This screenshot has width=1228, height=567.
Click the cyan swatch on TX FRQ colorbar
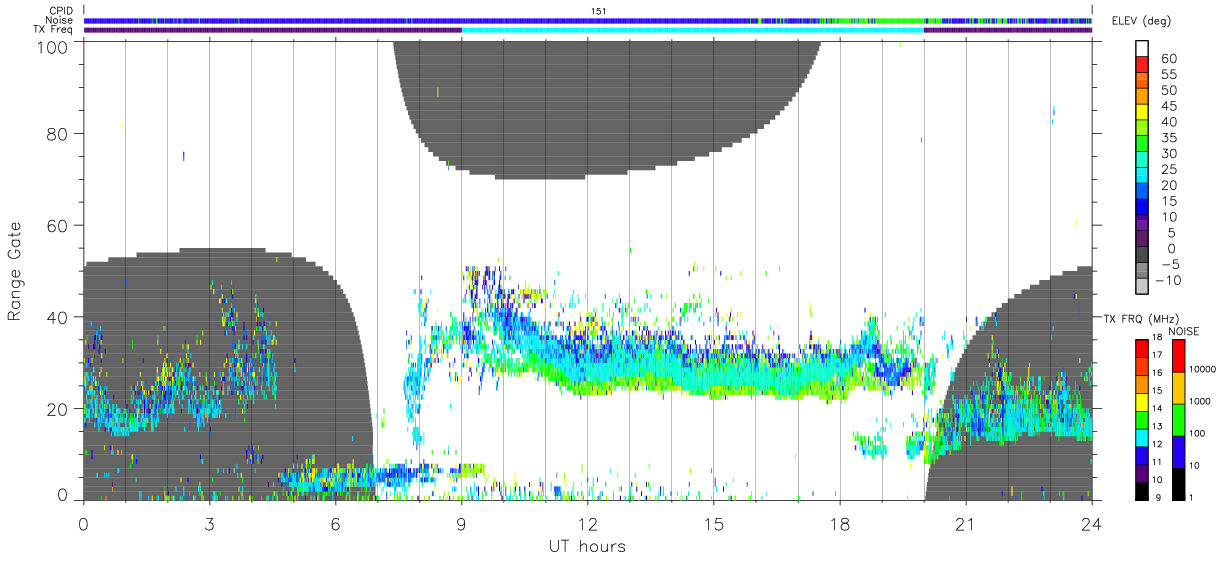[1141, 437]
